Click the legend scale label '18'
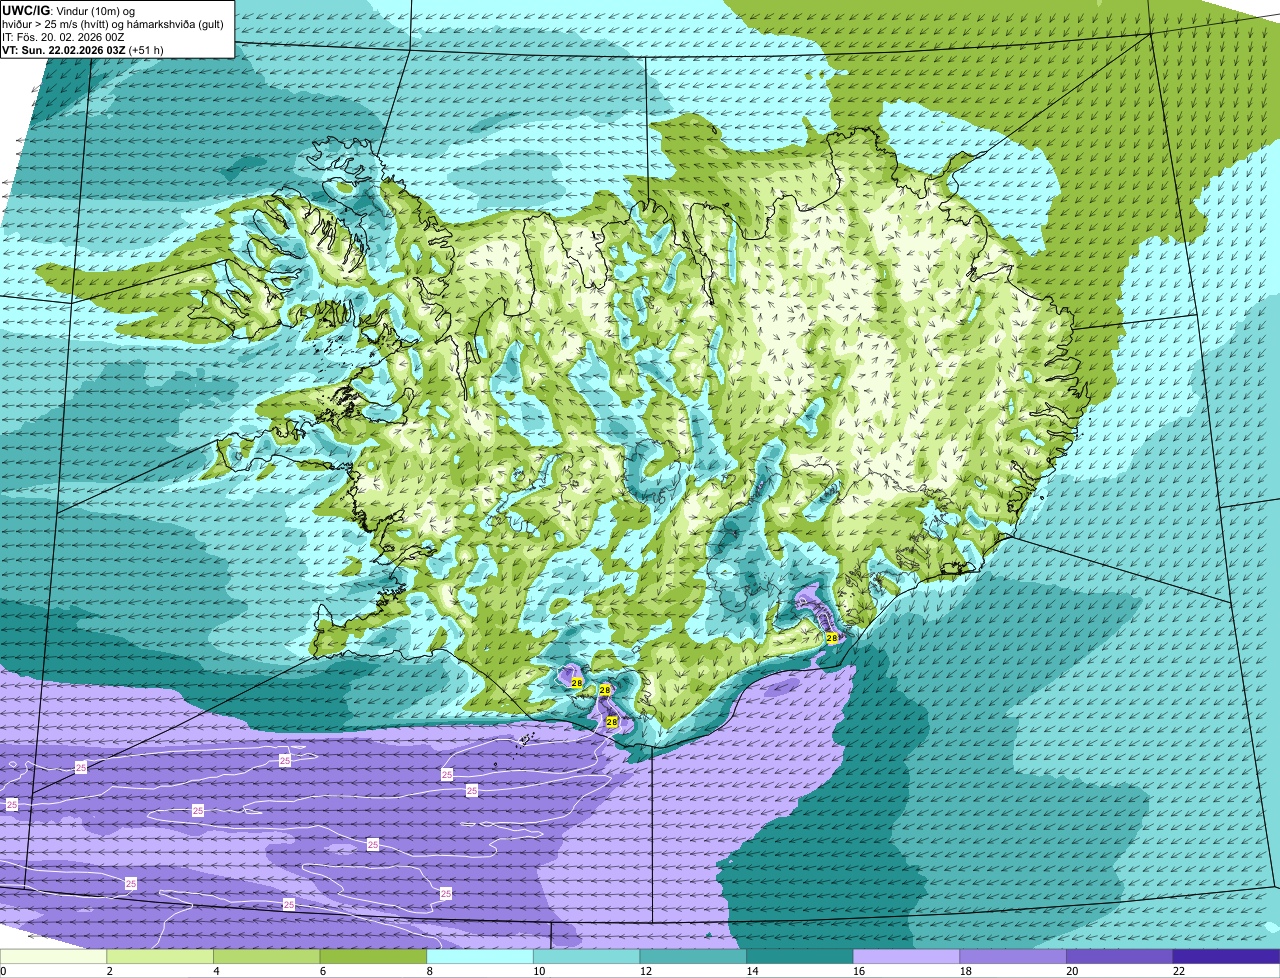 tap(966, 971)
